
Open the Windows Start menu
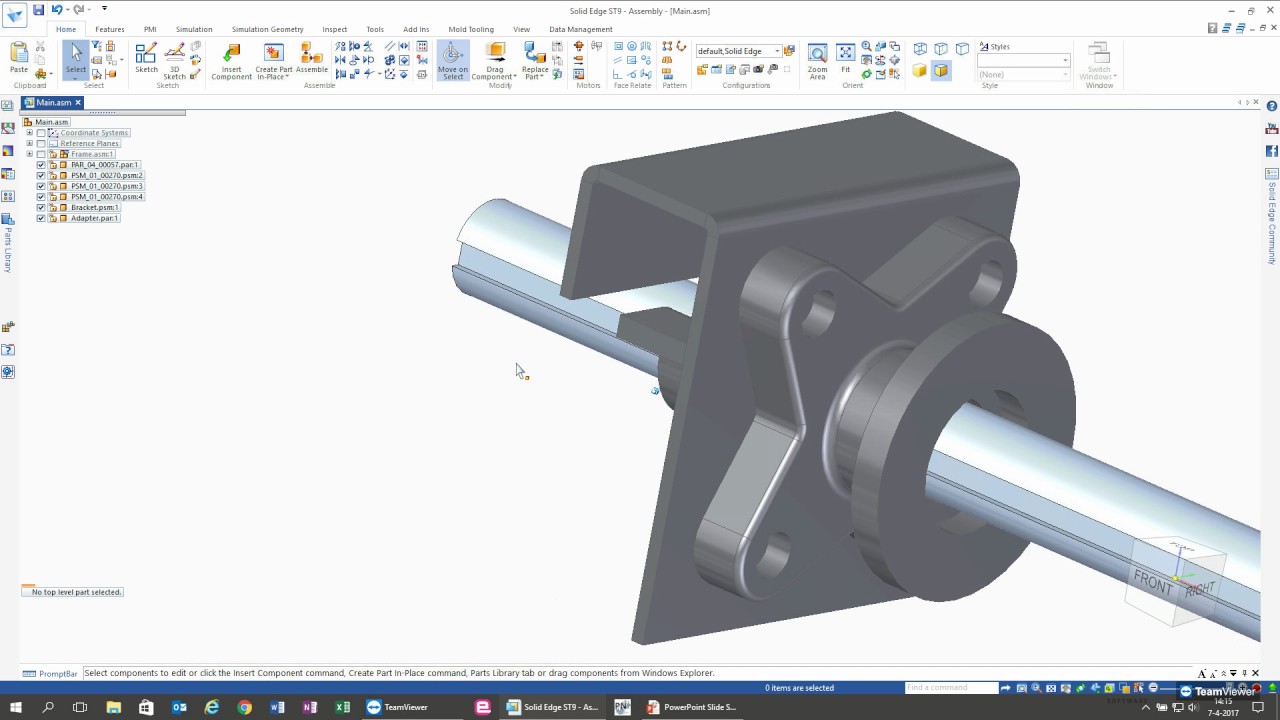tap(15, 707)
